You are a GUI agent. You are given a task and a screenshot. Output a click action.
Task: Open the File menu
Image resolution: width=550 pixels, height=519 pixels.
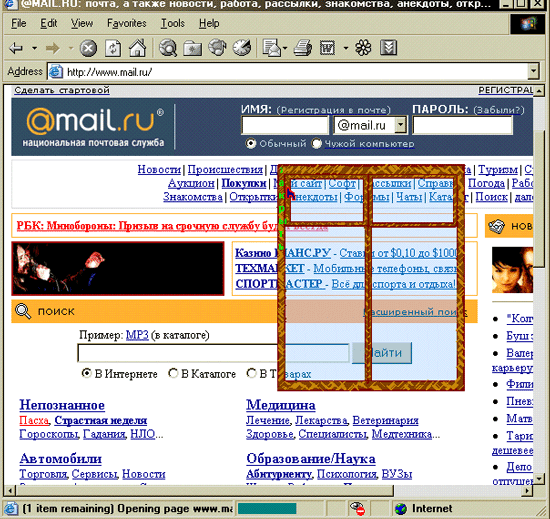pos(19,23)
